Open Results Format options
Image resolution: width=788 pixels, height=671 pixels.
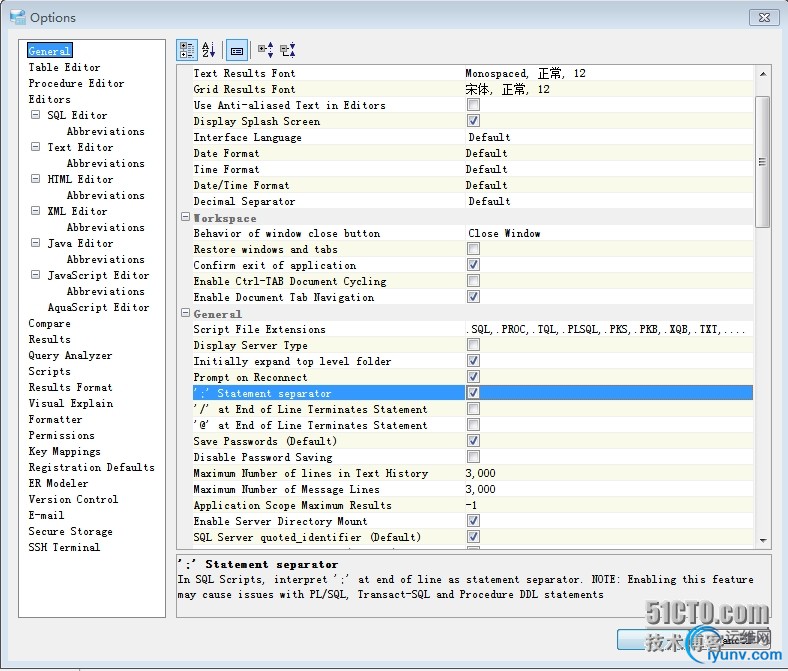70,388
